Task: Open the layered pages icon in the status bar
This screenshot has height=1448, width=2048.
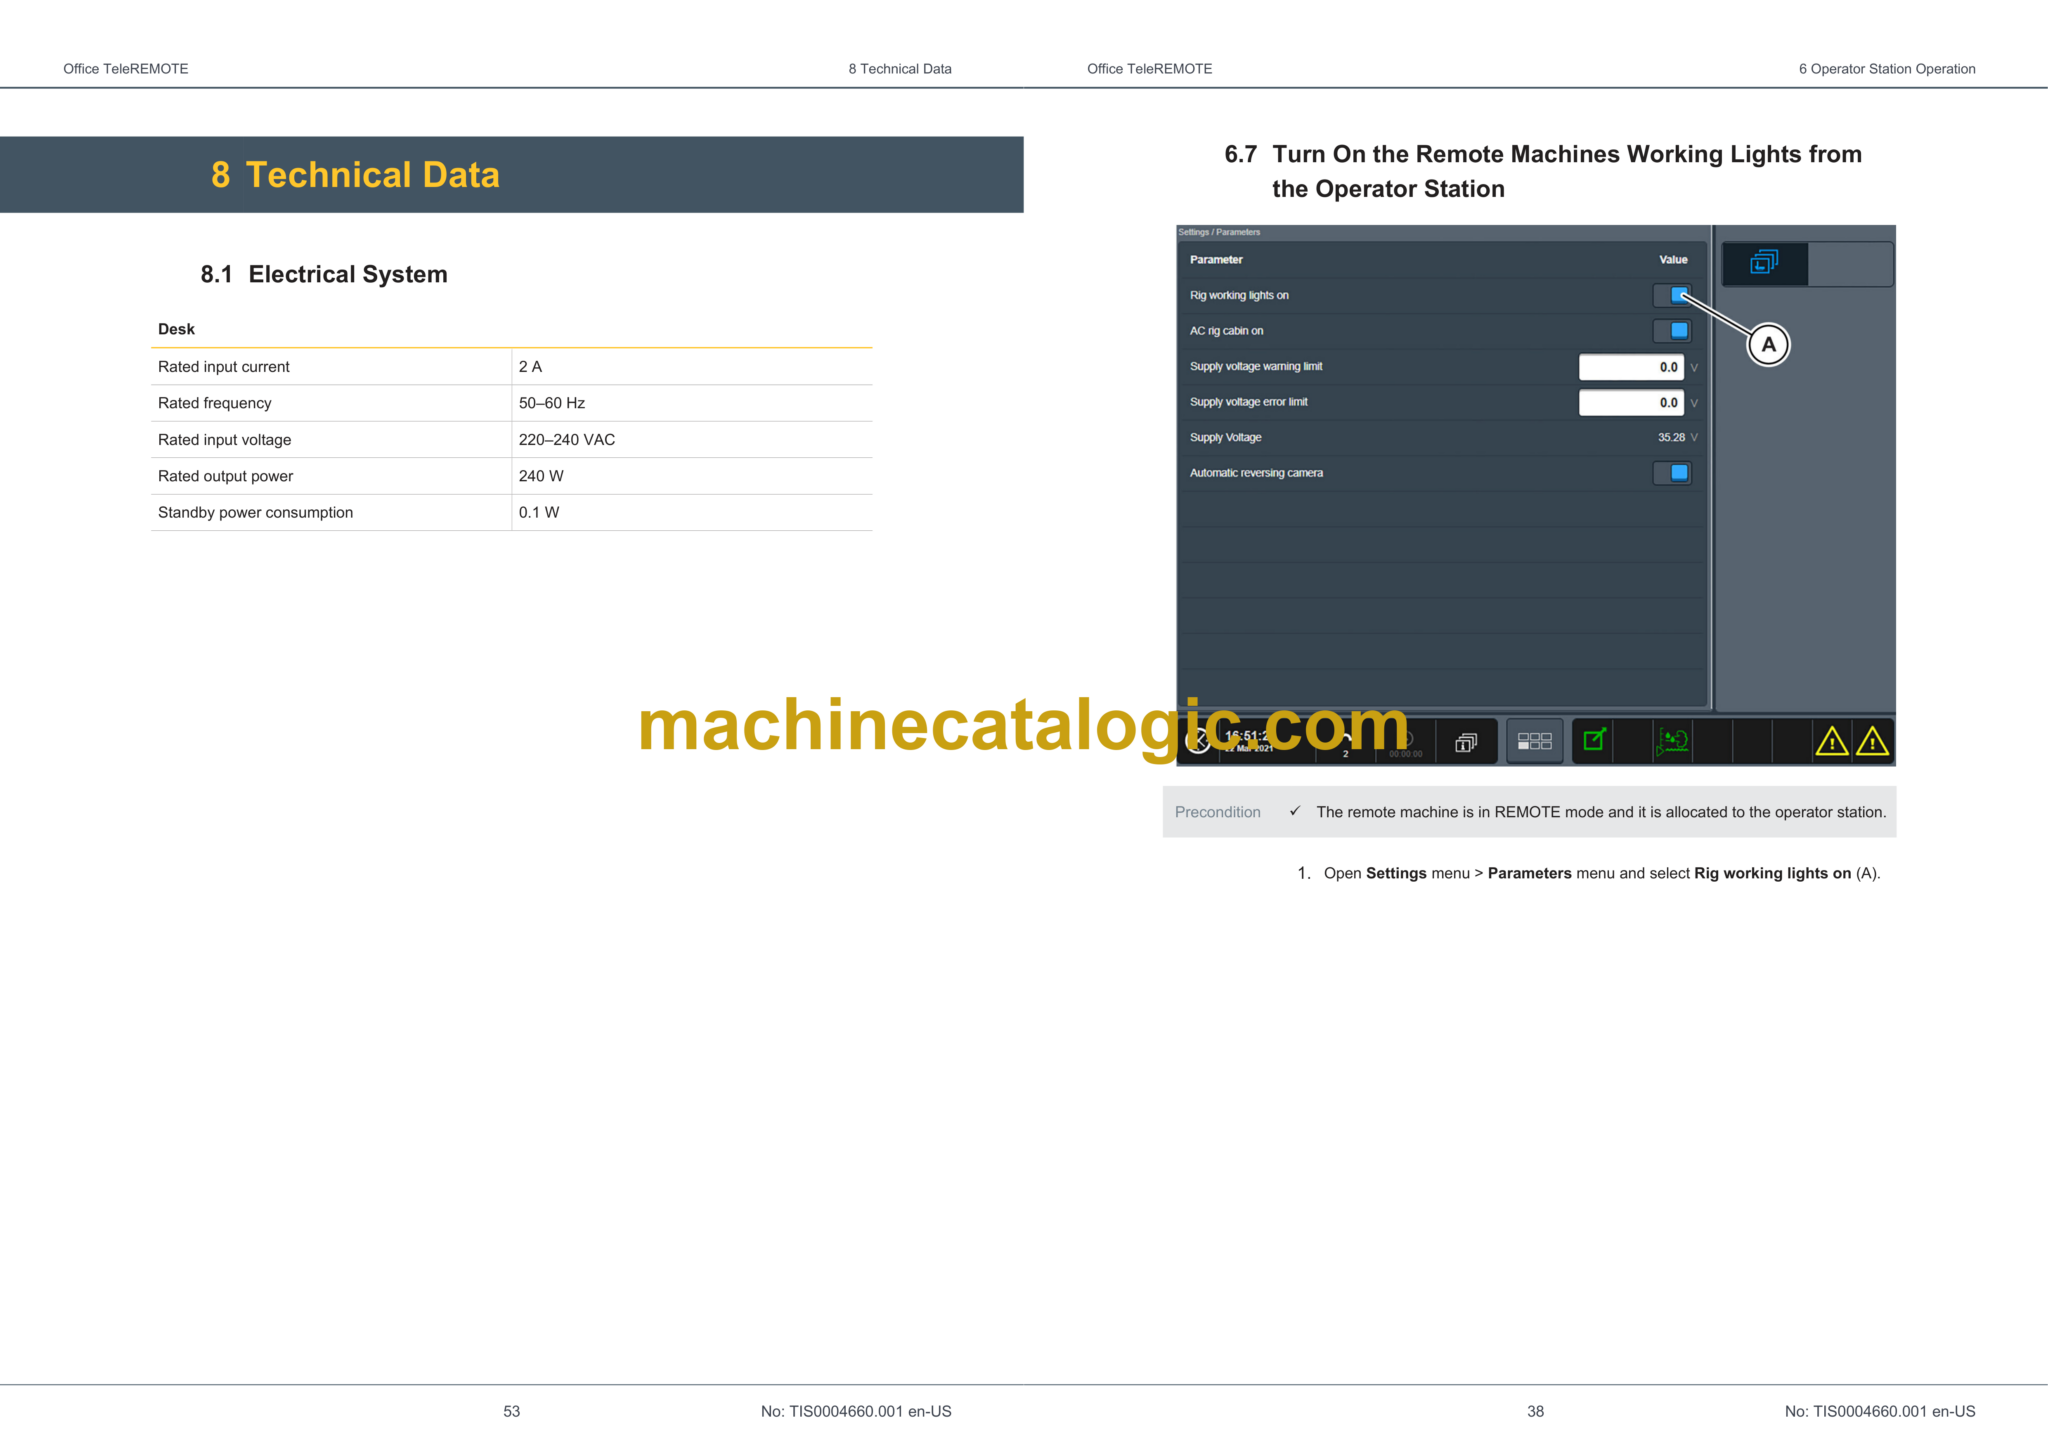Action: pyautogui.click(x=1465, y=741)
